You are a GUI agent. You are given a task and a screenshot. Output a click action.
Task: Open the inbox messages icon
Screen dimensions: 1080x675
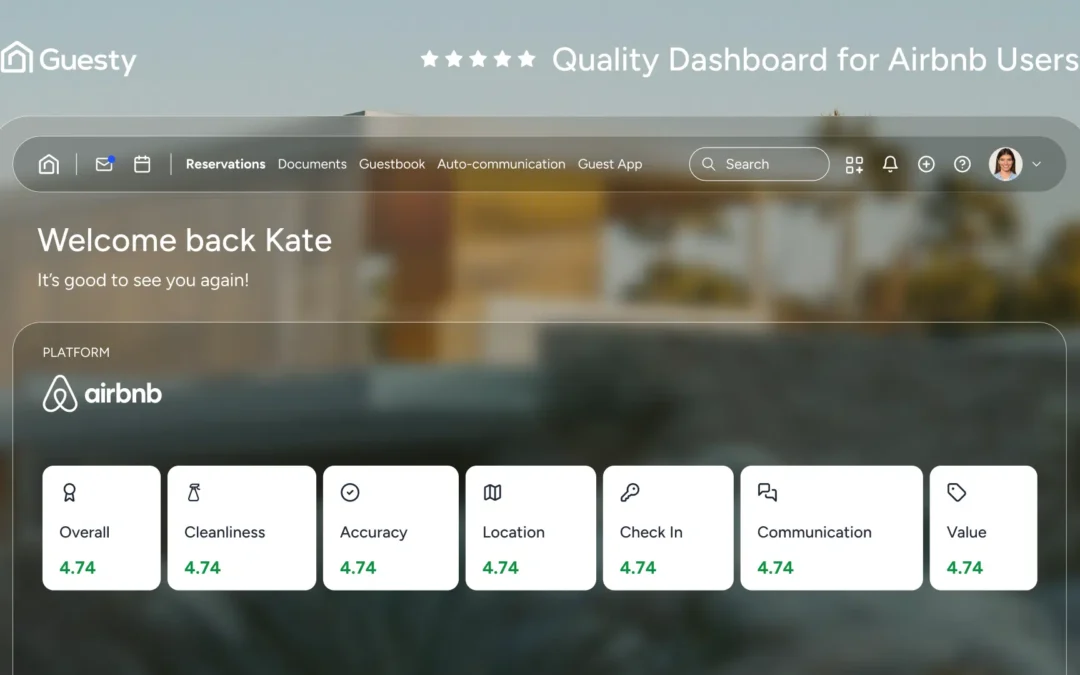coord(103,163)
